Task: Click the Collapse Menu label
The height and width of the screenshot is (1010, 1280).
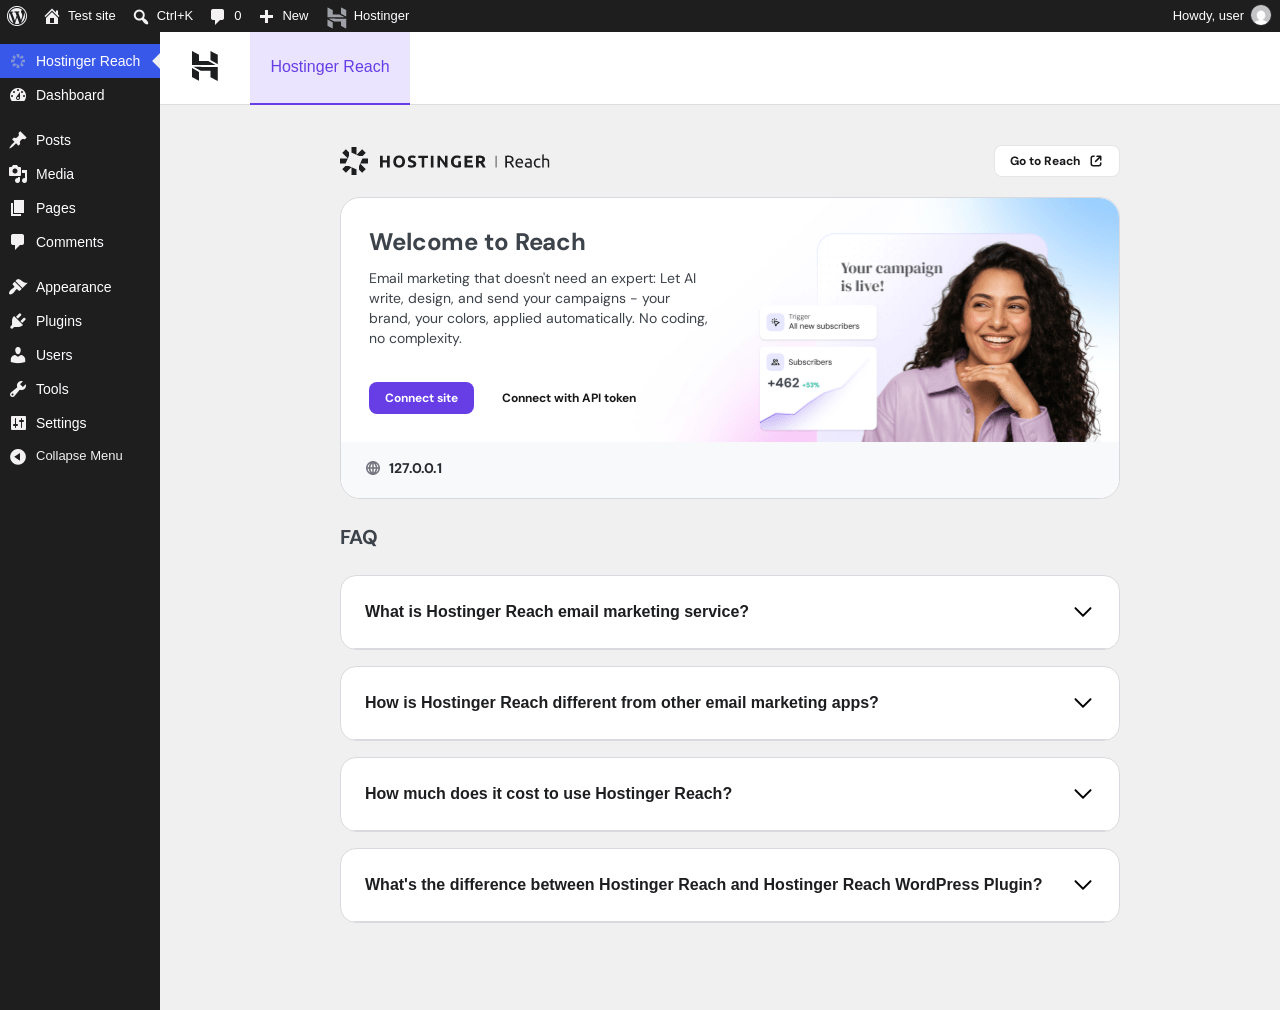Action: (79, 456)
